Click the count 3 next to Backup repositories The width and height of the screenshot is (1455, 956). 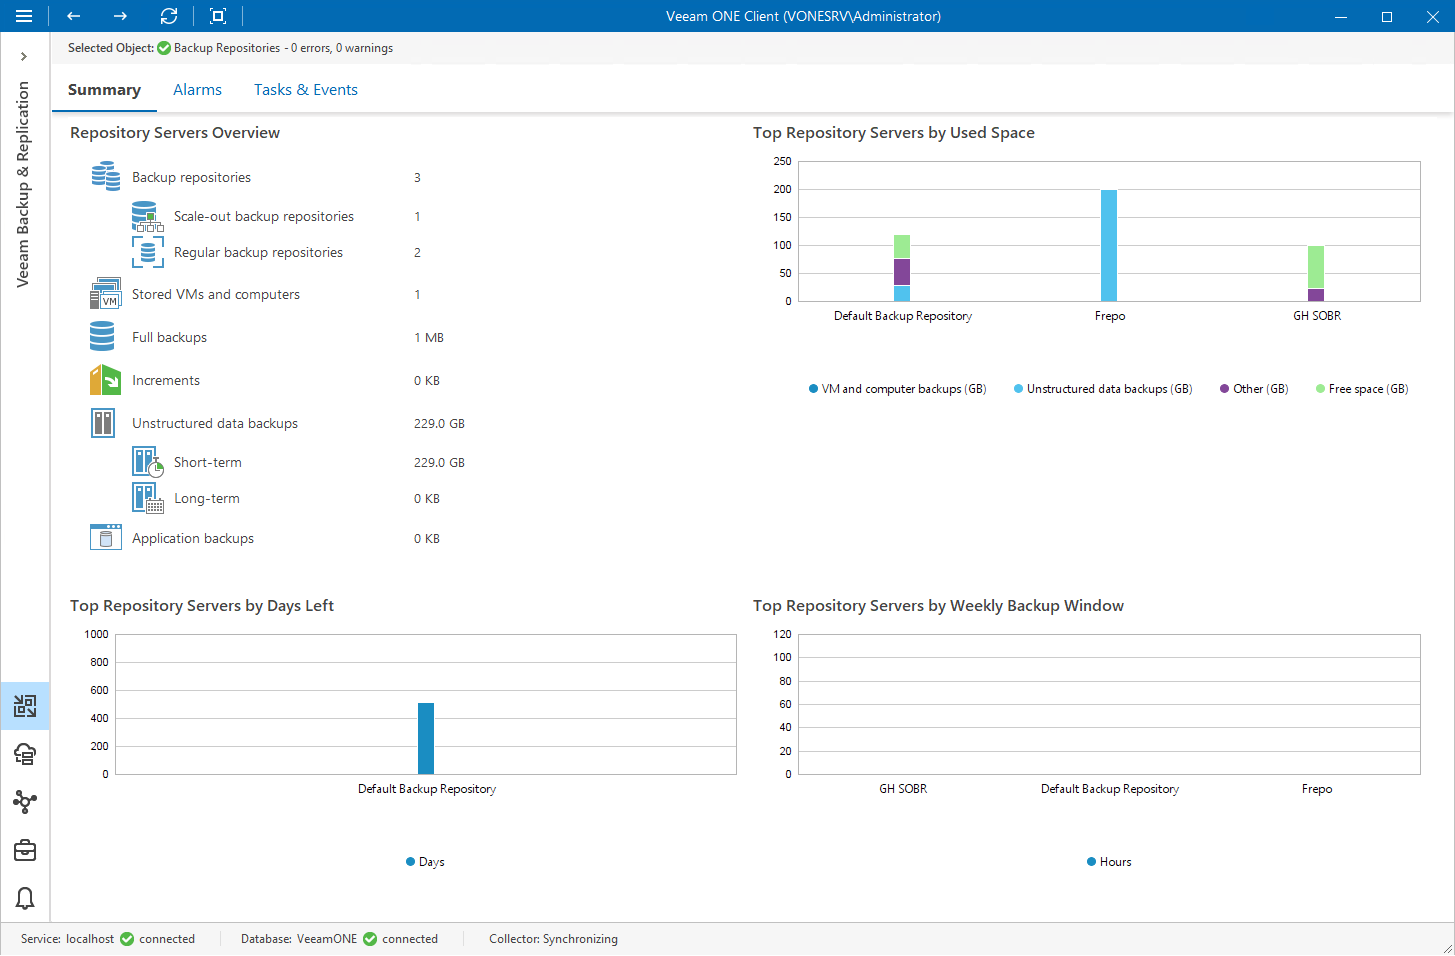click(x=417, y=176)
